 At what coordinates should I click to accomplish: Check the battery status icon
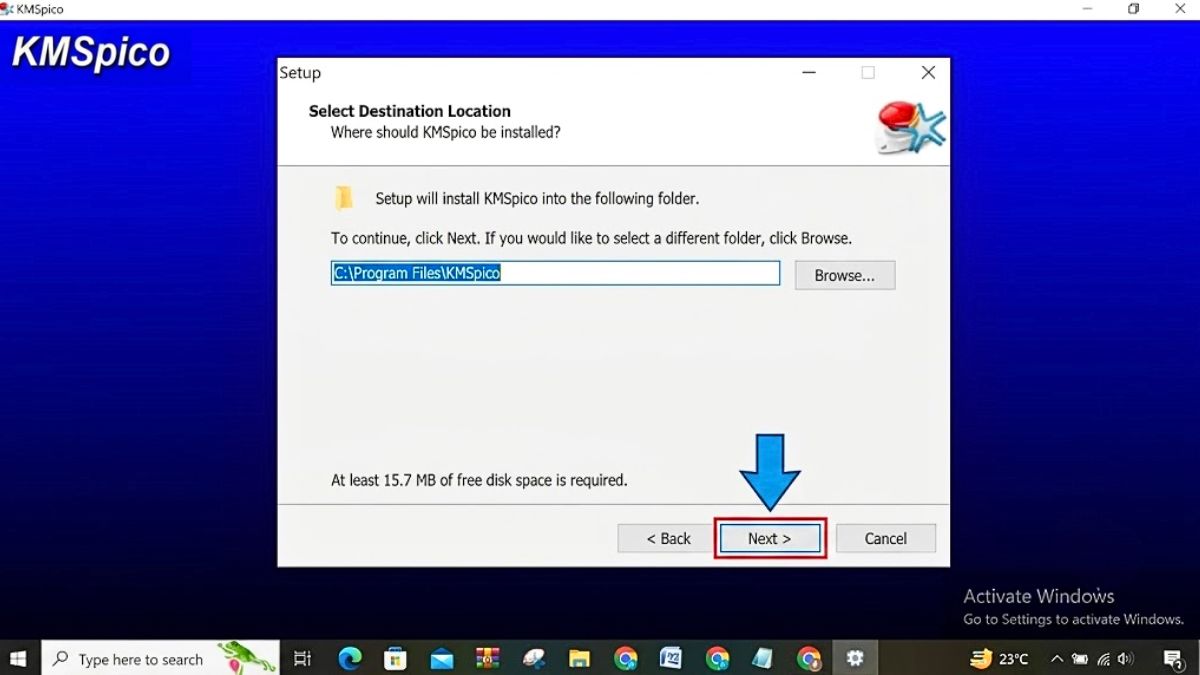[1080, 659]
